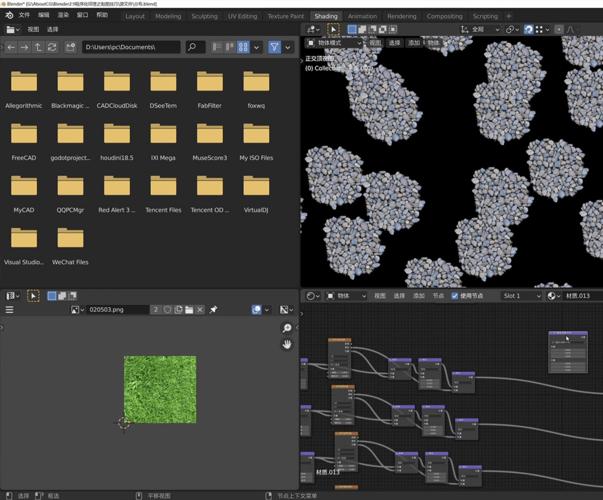Click the create new folder icon
The width and height of the screenshot is (603, 500).
coord(72,47)
